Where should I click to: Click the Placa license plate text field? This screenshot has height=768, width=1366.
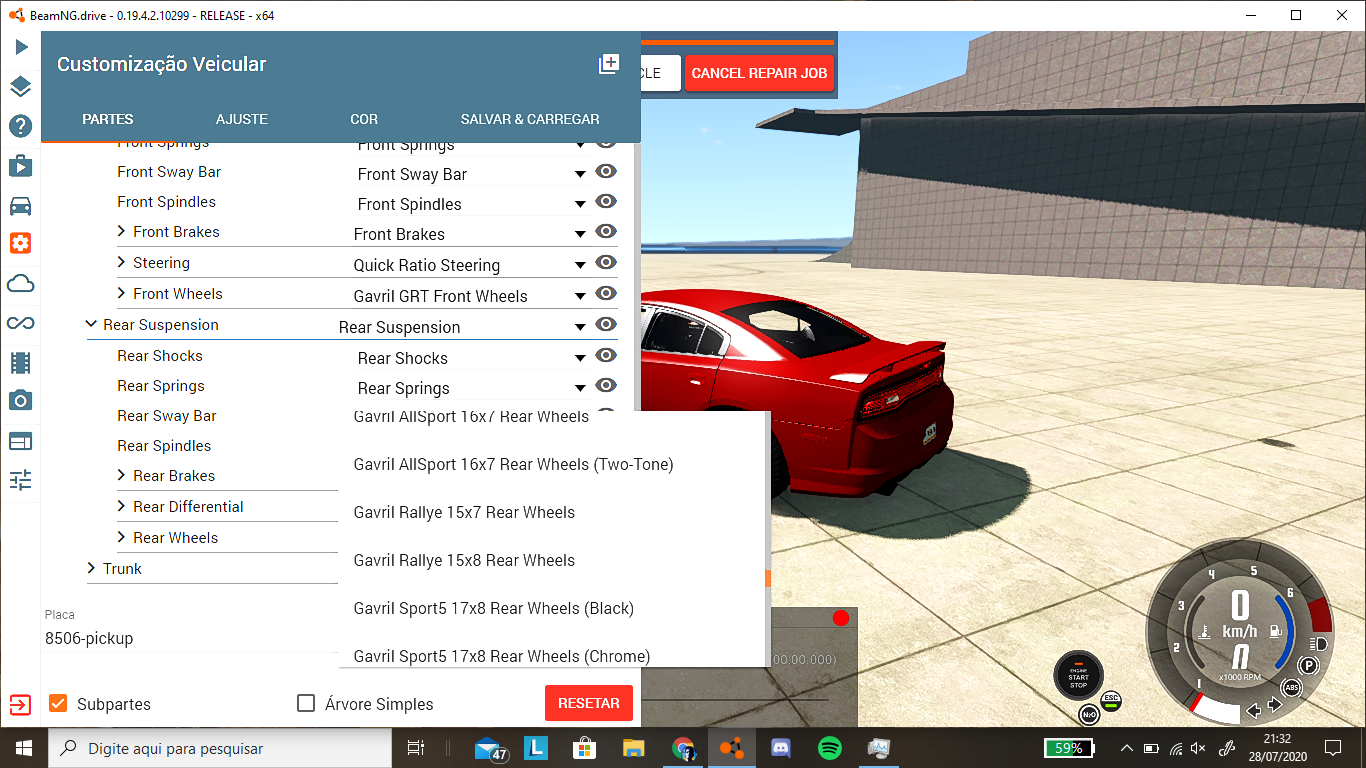click(190, 638)
